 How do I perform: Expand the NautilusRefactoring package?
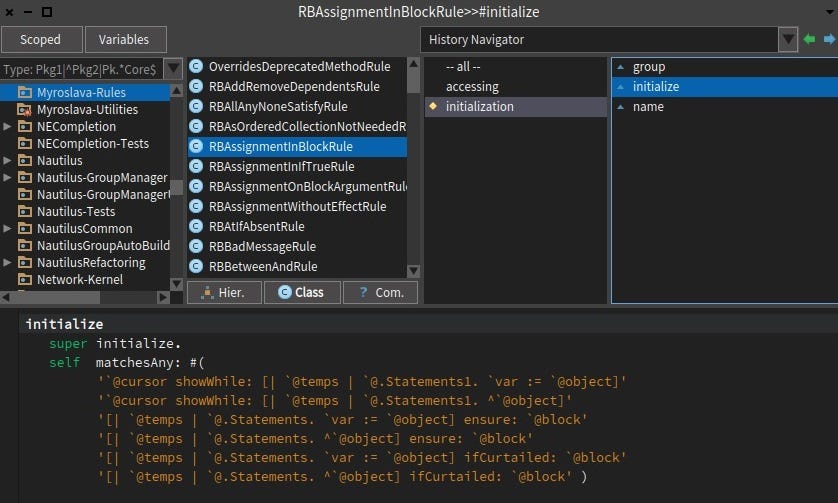click(x=7, y=262)
